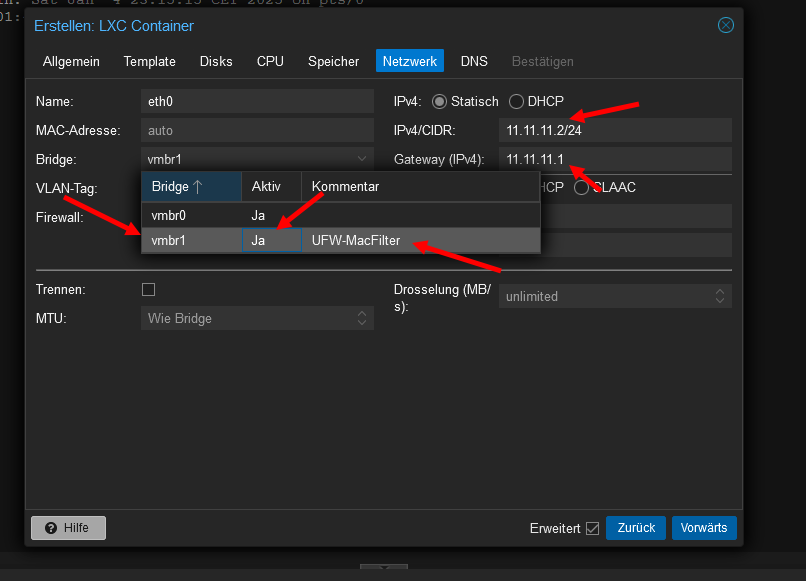Switch to the DNS tab
Screen dimensions: 806x581
(x=474, y=62)
